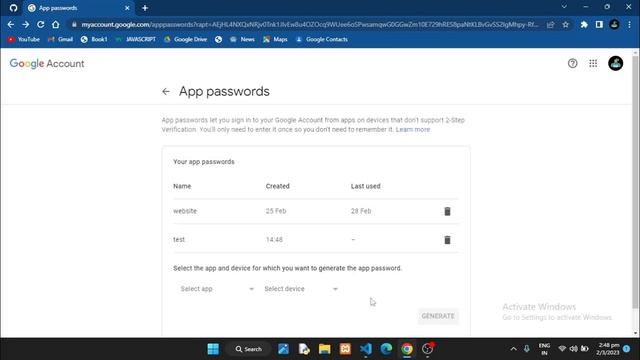Open the ENG IN language switcher
This screenshot has width=640, height=360.
pyautogui.click(x=544, y=349)
